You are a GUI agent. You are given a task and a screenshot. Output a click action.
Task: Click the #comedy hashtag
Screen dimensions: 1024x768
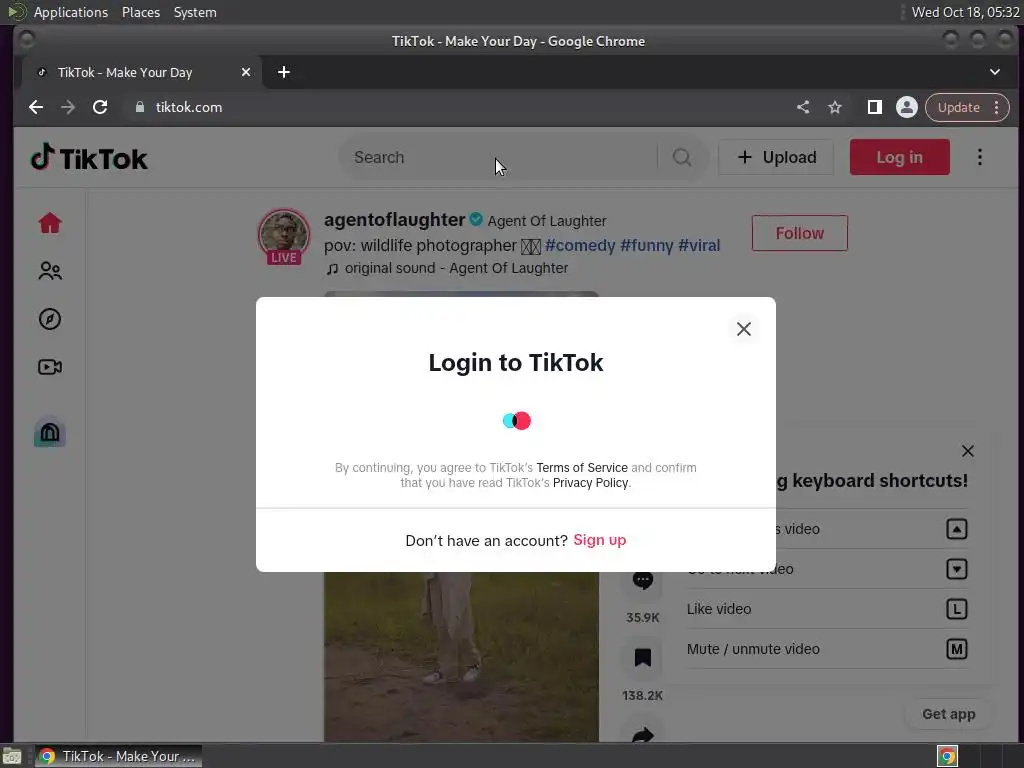pyautogui.click(x=580, y=246)
